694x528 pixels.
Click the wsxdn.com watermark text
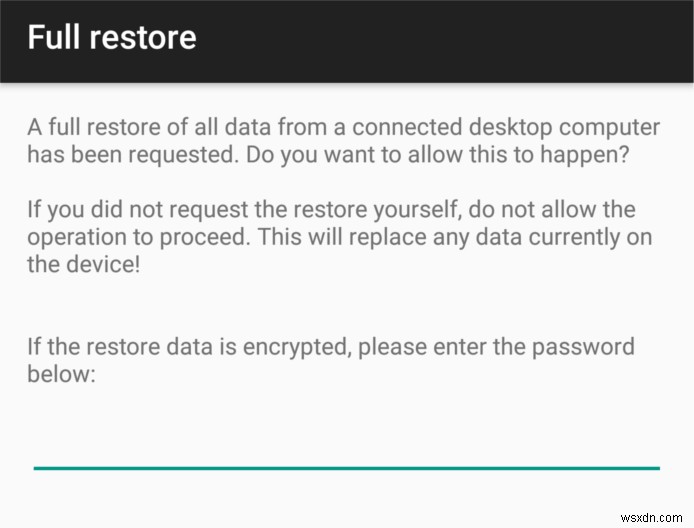tap(651, 516)
